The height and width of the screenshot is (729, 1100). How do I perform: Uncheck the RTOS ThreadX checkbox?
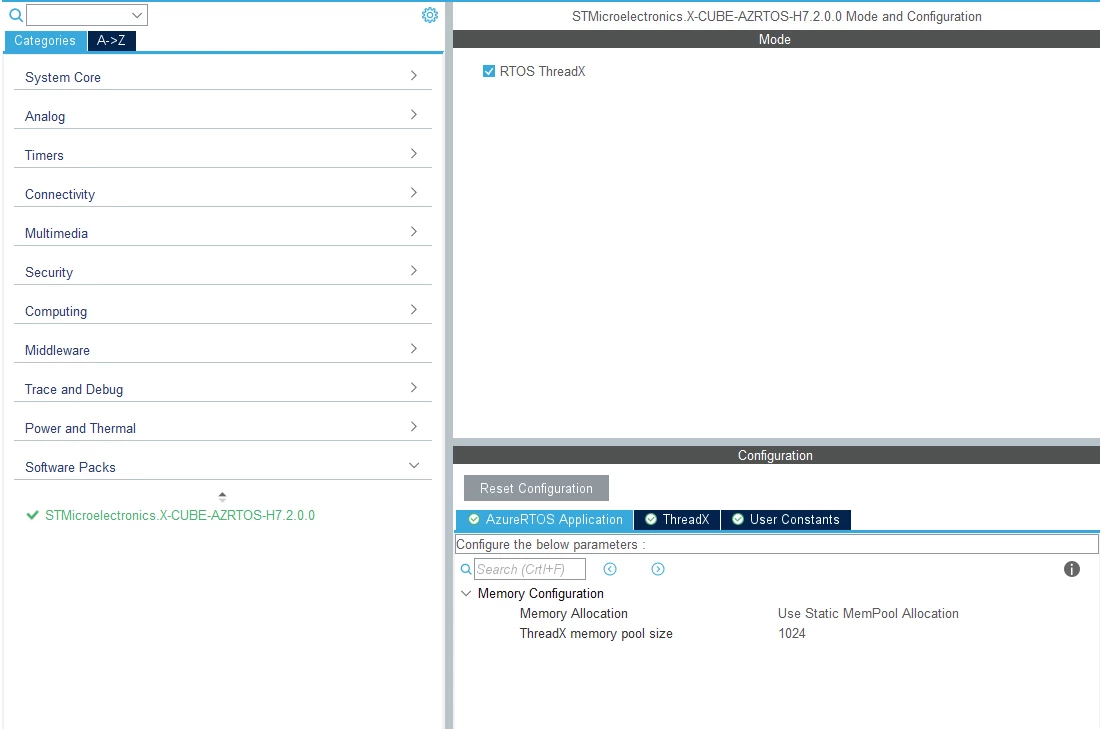pos(489,71)
